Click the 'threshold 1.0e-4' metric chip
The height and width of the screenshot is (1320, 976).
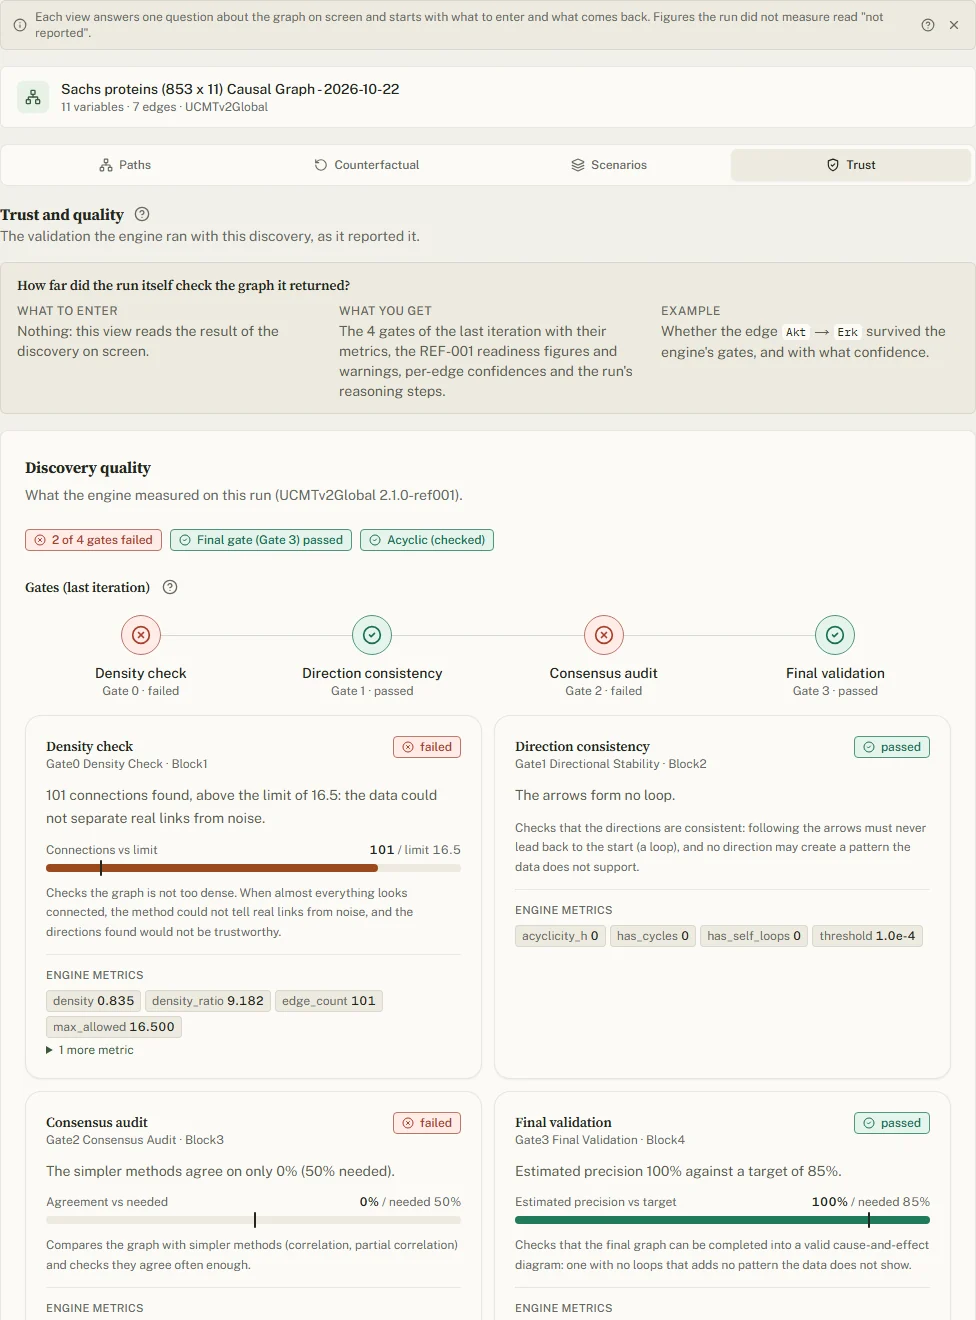[867, 936]
